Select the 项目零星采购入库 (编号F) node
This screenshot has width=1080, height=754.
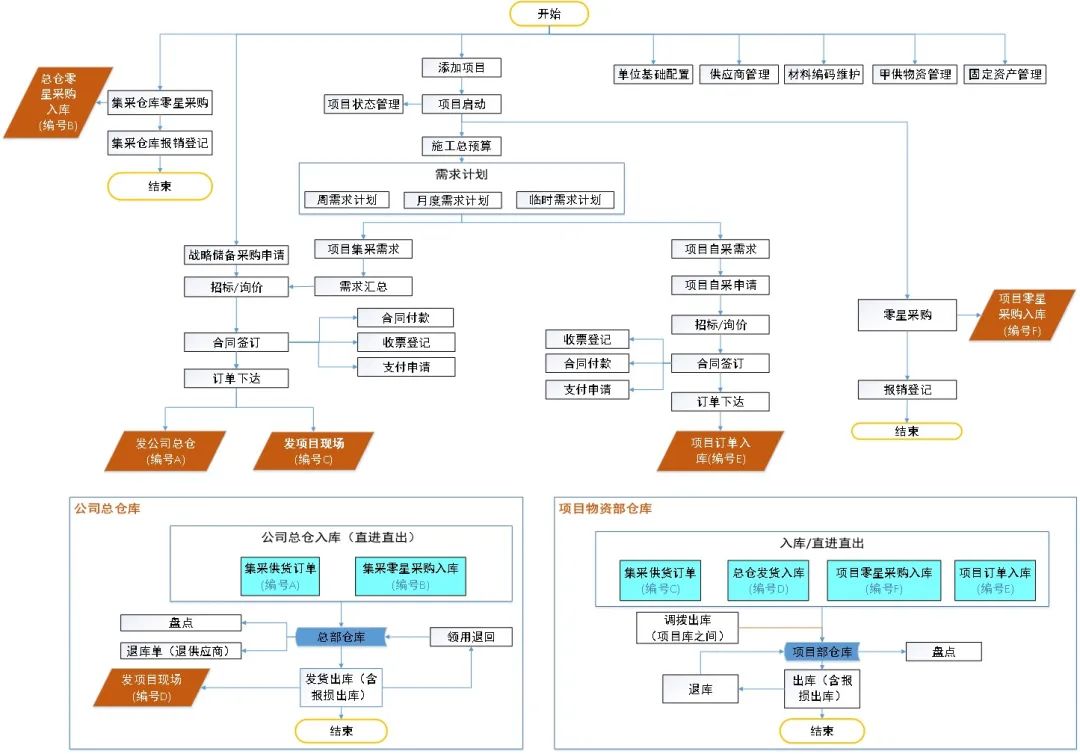tap(1022, 315)
